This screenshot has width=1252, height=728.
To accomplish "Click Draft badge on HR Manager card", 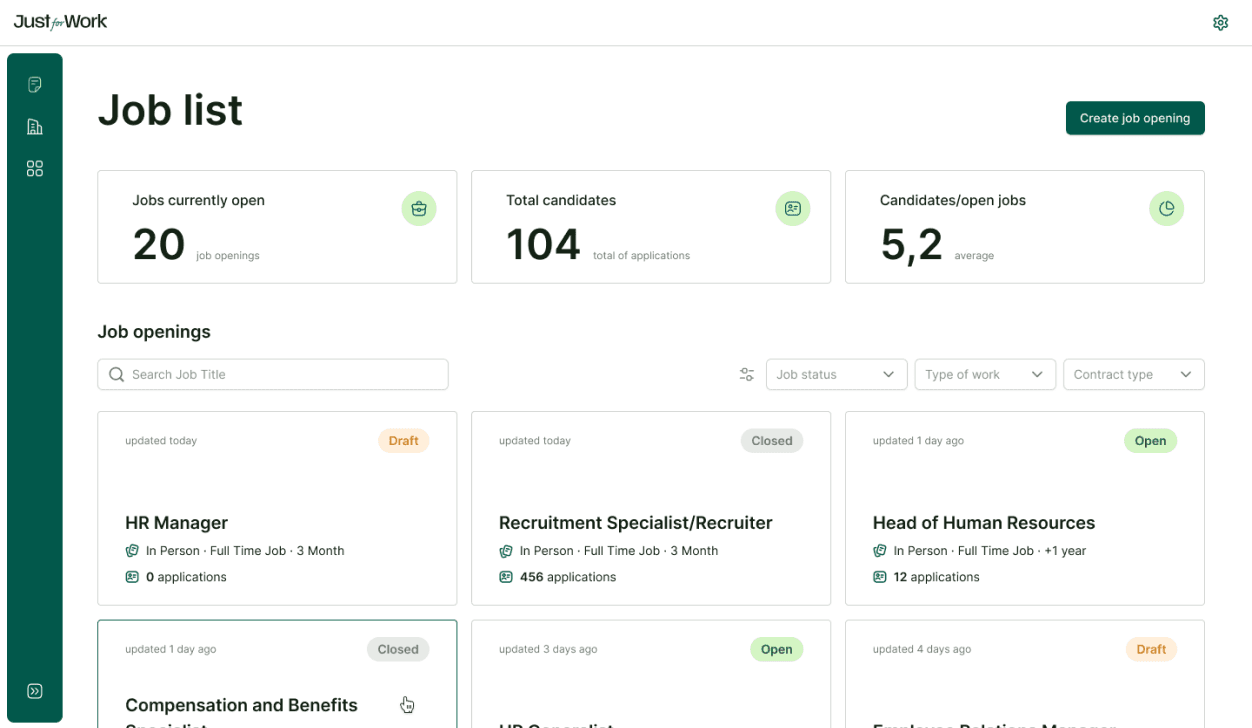I will tap(403, 441).
